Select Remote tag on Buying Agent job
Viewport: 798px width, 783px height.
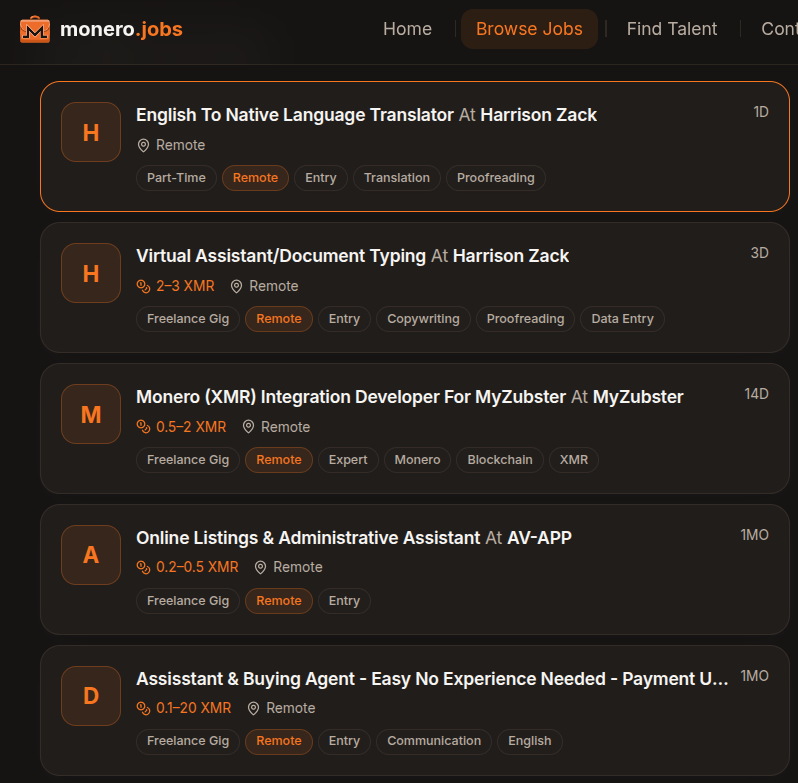coord(279,741)
